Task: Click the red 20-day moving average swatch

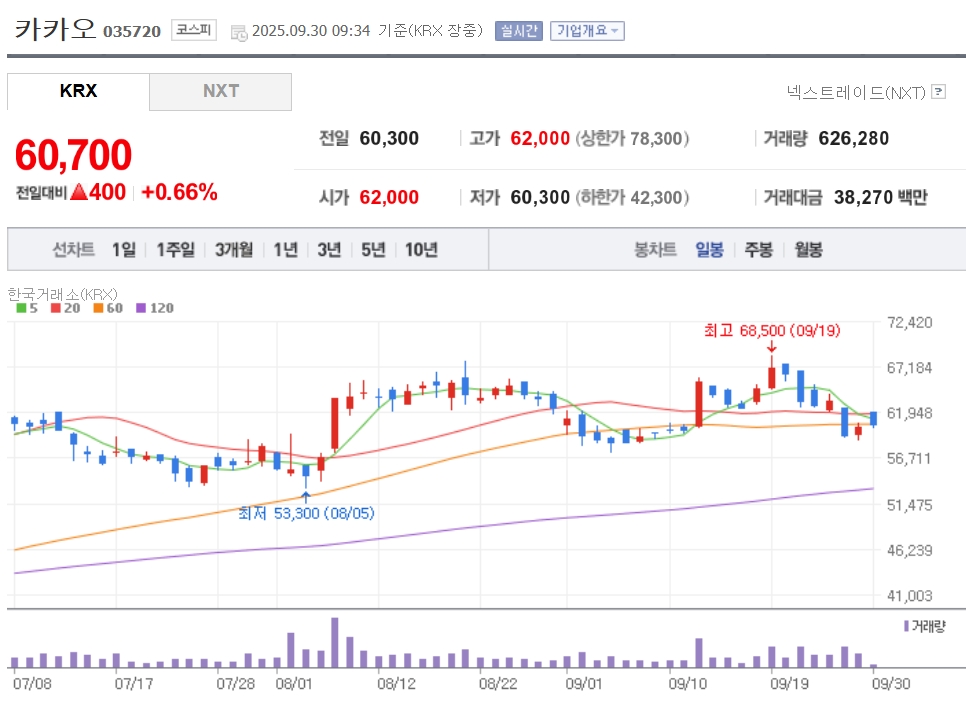Action: coord(56,308)
